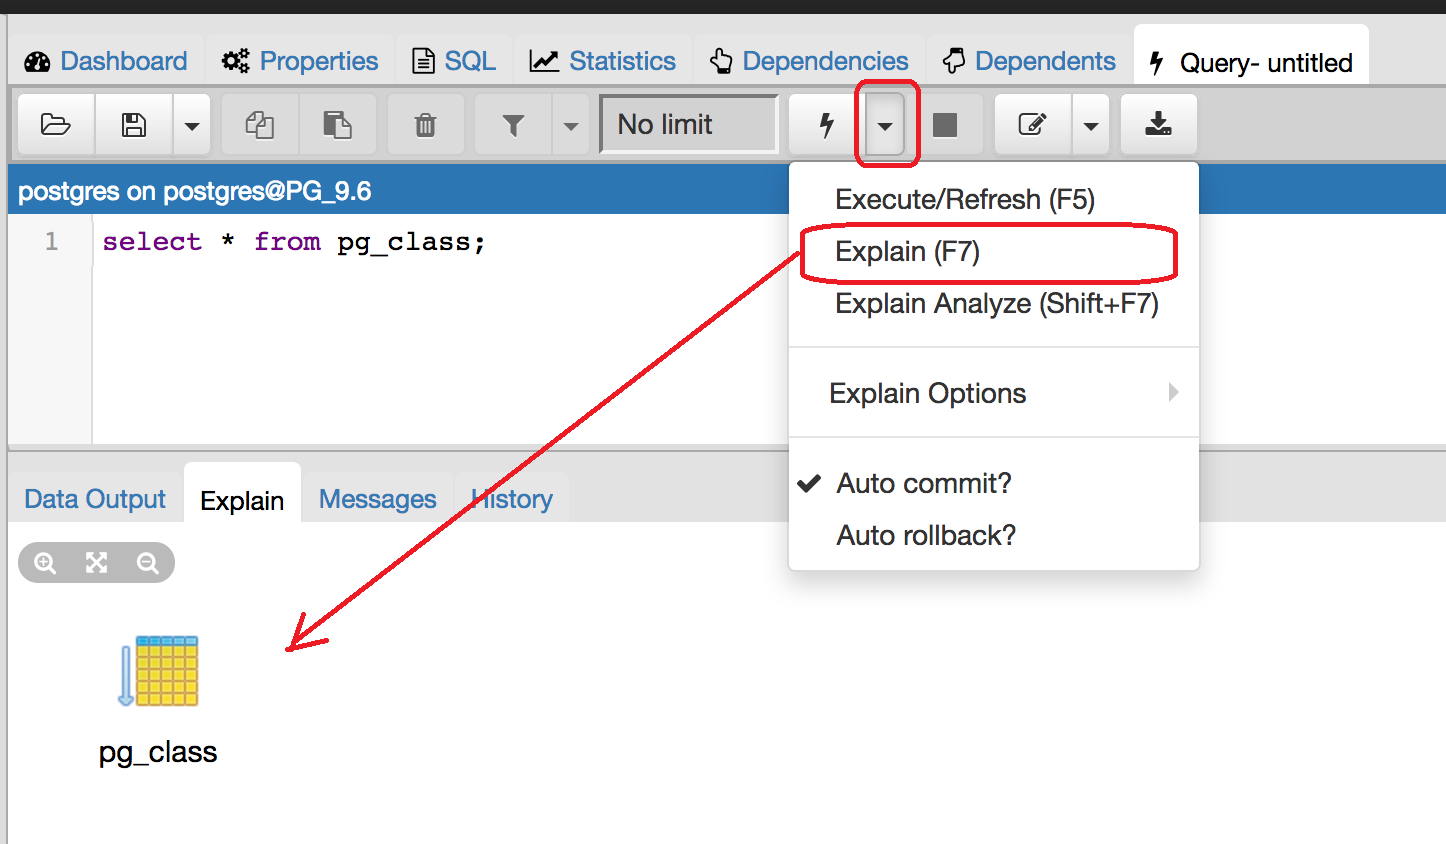1446x844 pixels.
Task: Open the Statistics tab
Action: (x=603, y=62)
